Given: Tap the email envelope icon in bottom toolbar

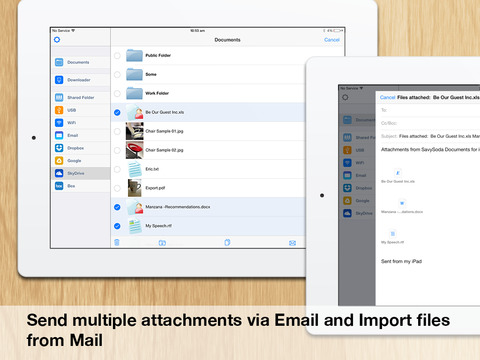Looking at the screenshot, I should point(292,243).
